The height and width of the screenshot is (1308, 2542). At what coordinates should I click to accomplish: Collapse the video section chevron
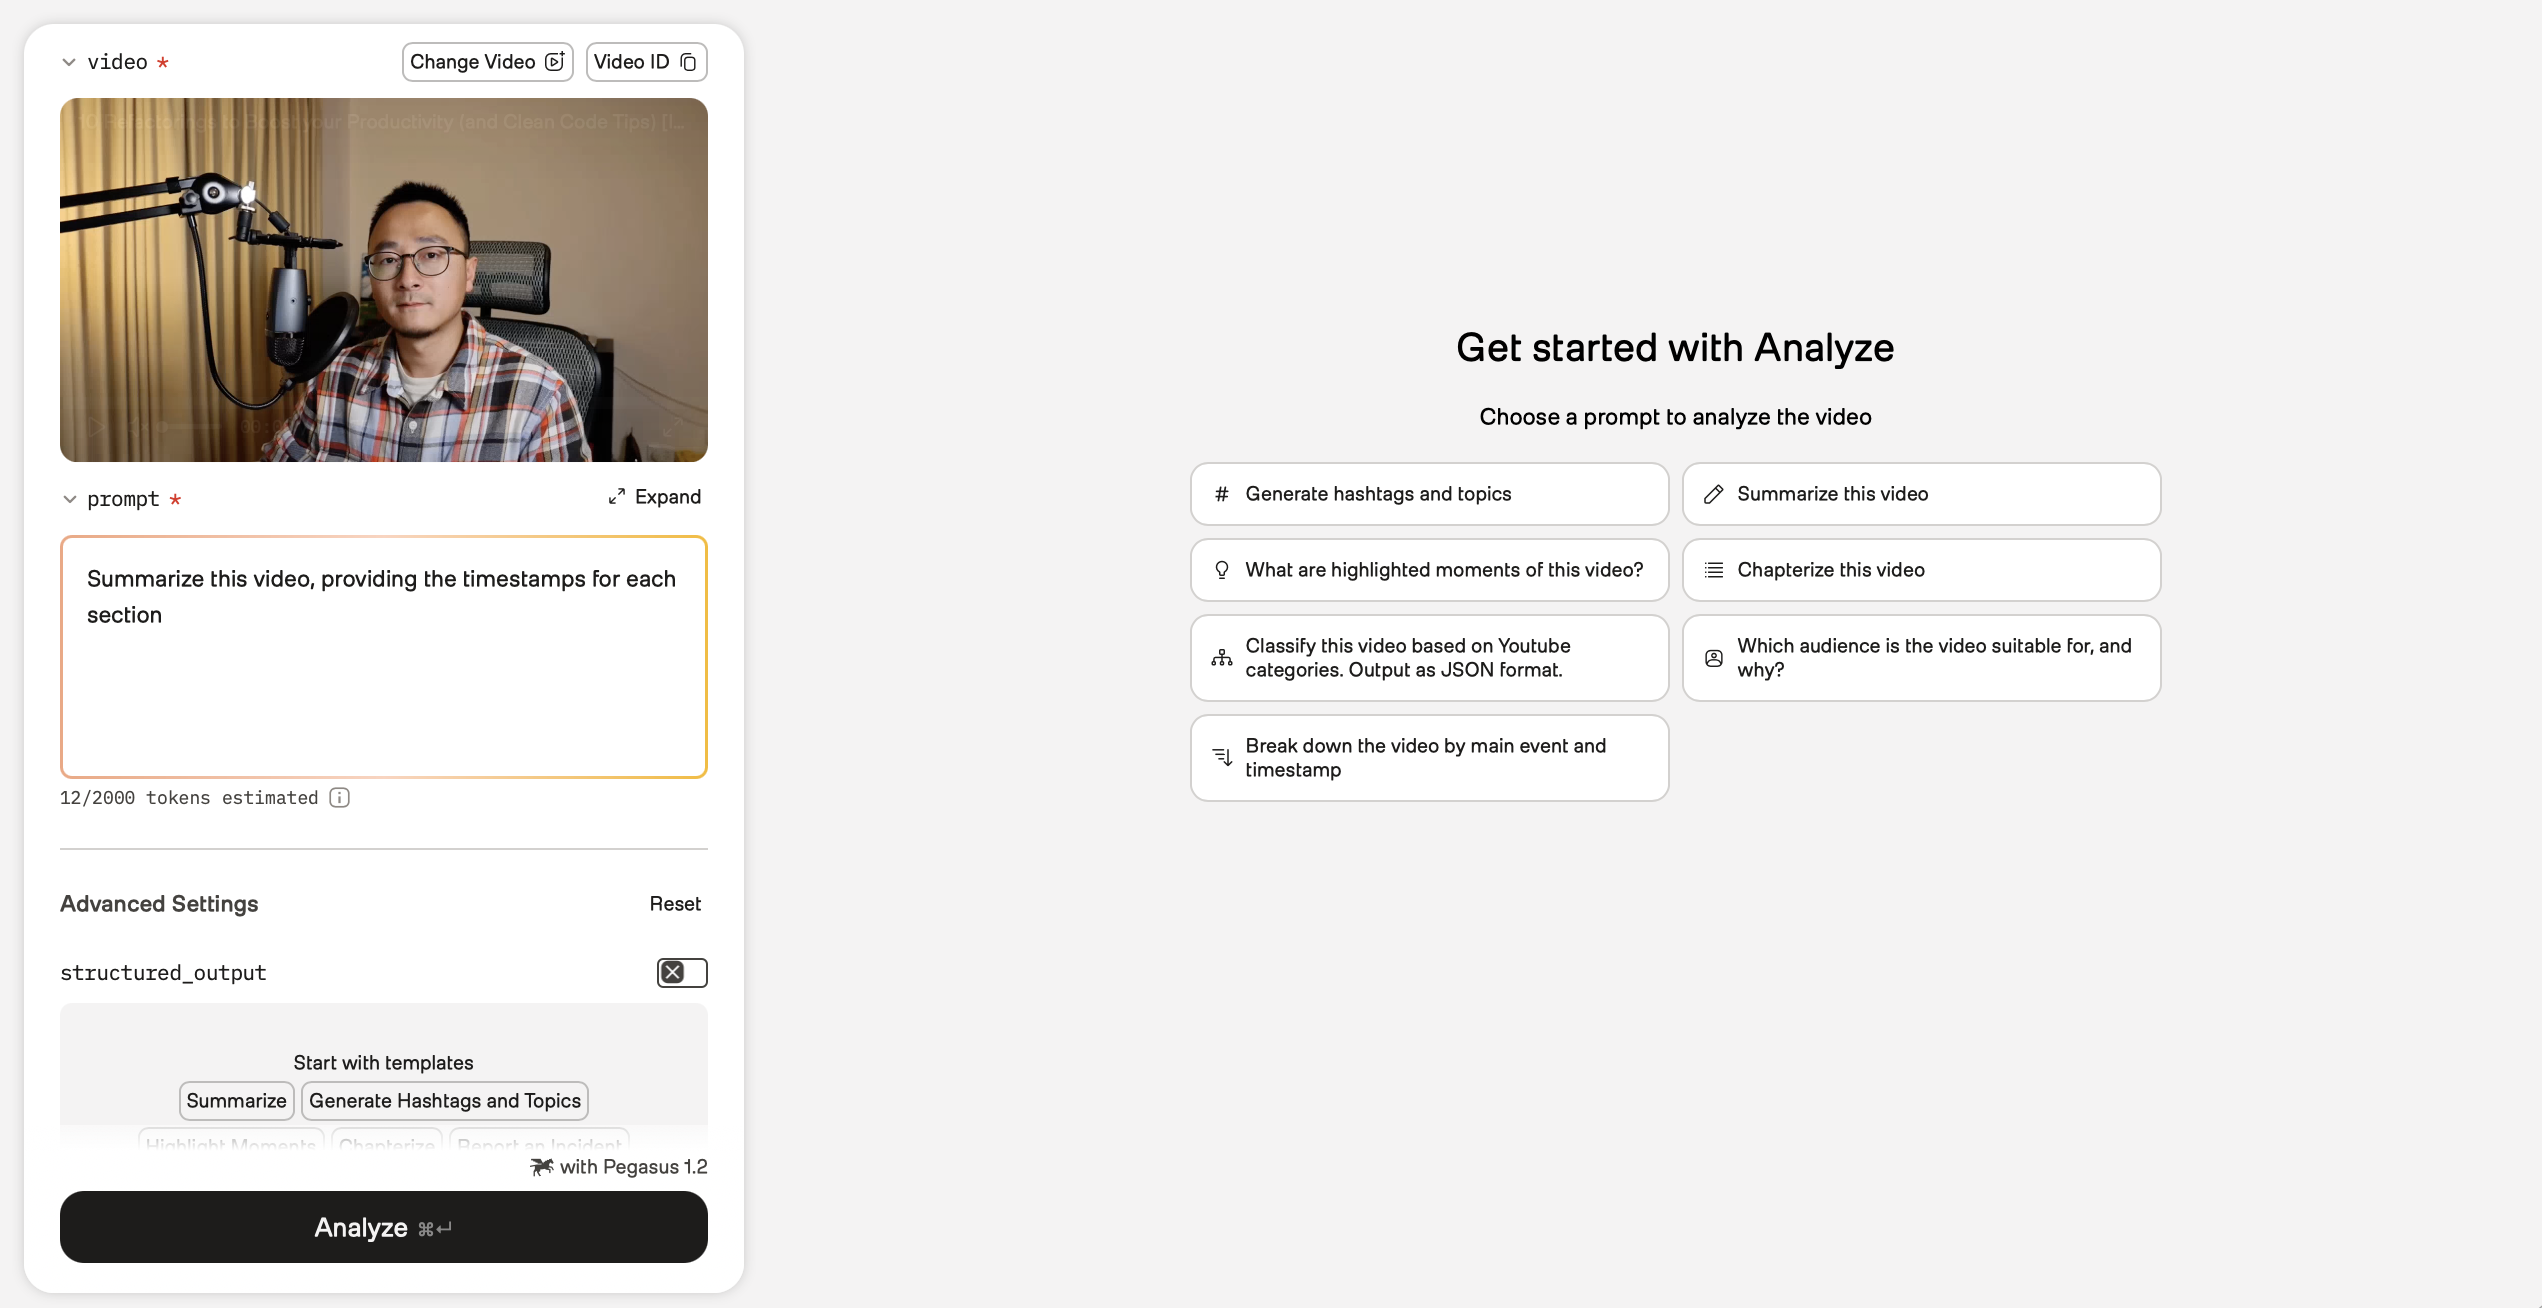point(69,62)
